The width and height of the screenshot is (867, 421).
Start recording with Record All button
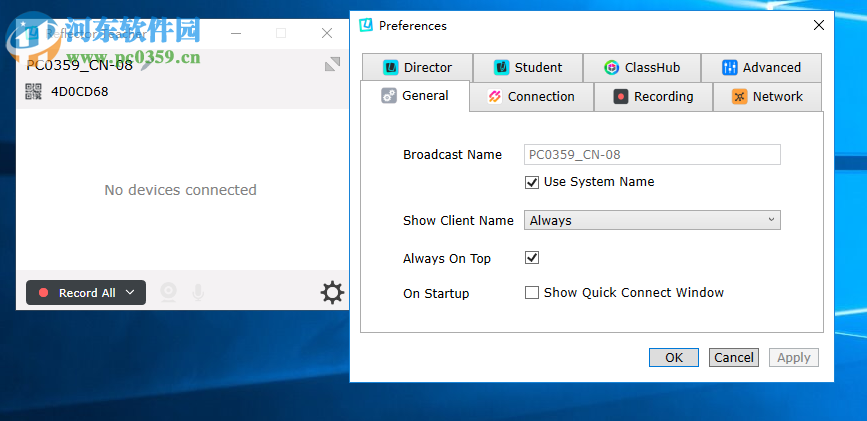86,293
